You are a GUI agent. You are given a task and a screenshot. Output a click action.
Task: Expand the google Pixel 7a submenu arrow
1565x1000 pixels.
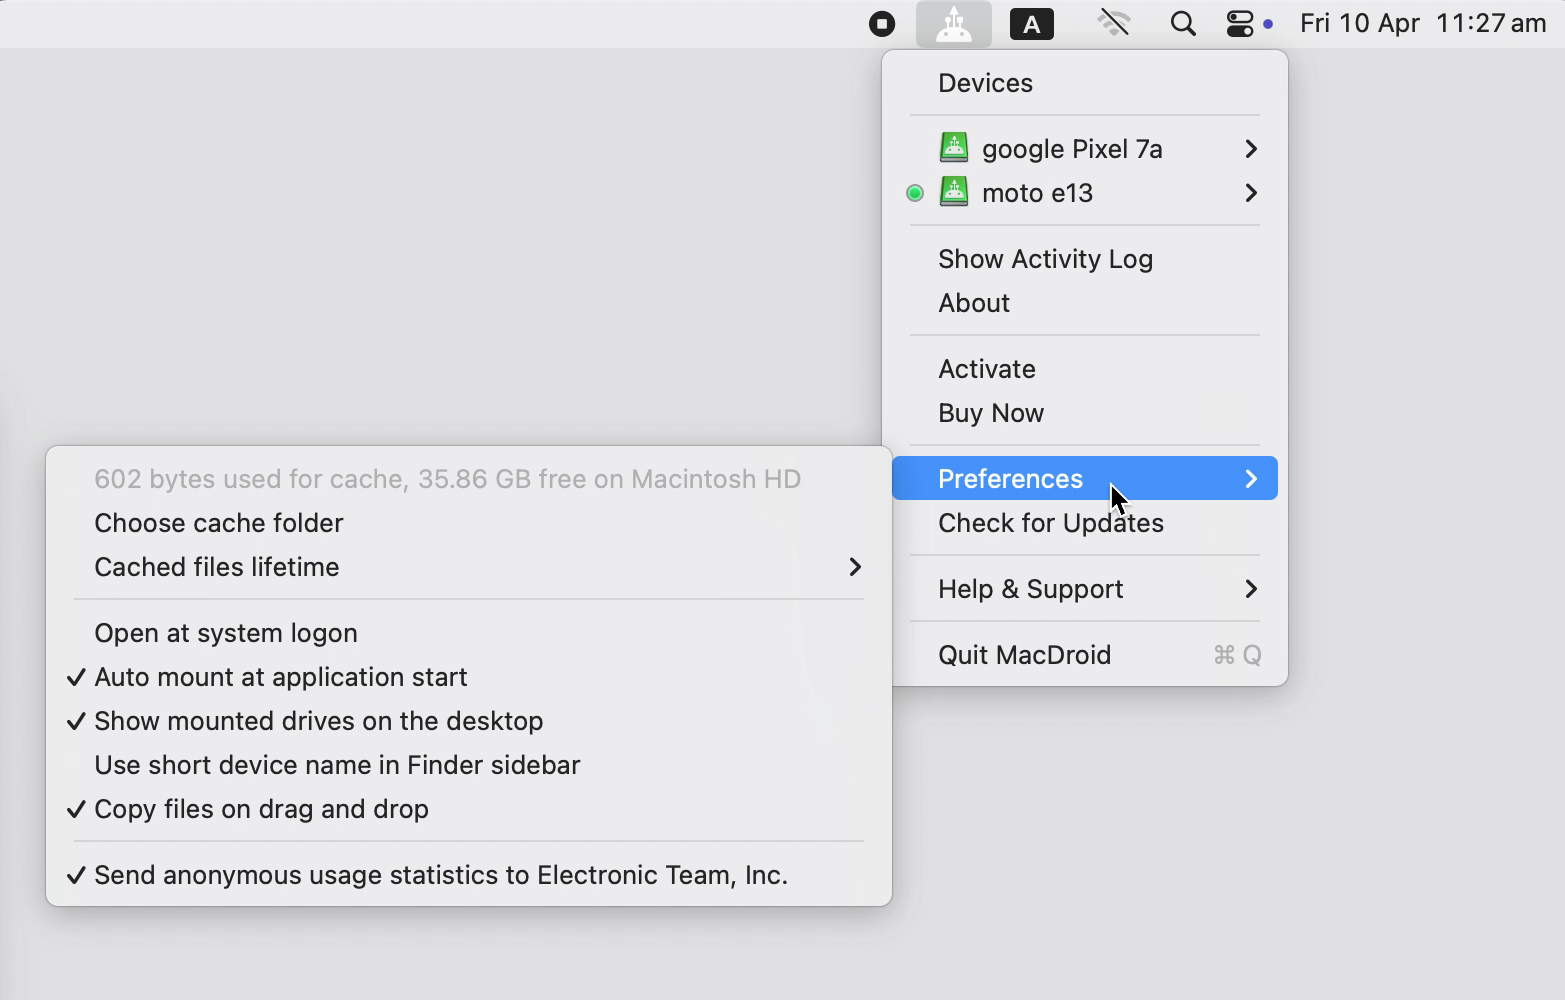[1251, 149]
